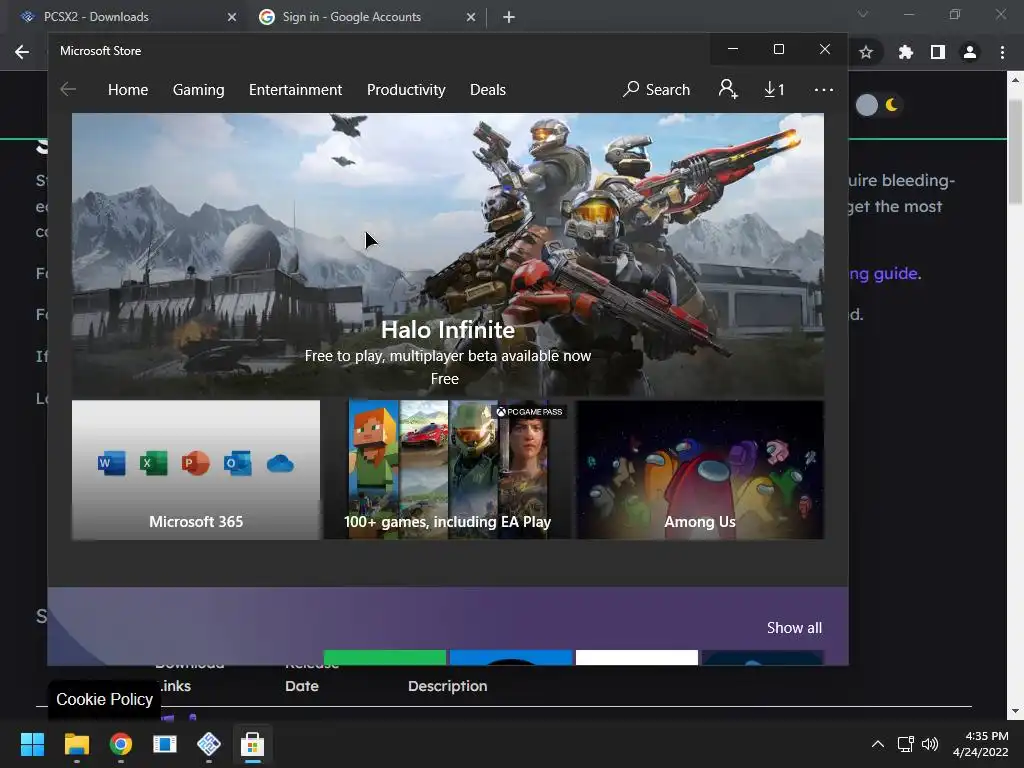Screen dimensions: 1024x768
Task: Click Search in Microsoft Store
Action: [x=656, y=89]
